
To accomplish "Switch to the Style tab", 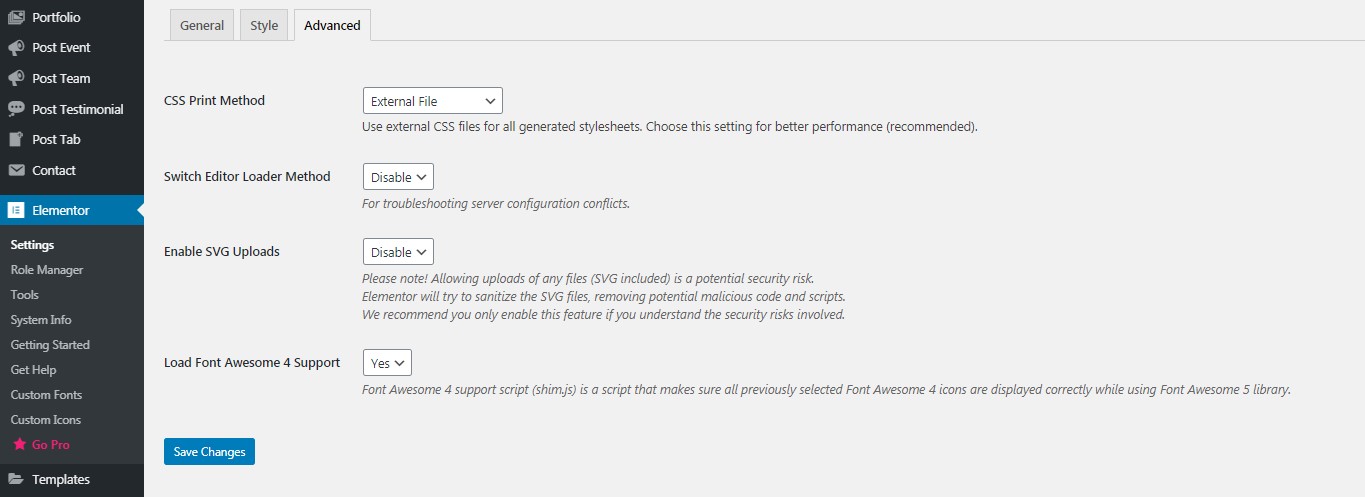I will click(x=264, y=25).
